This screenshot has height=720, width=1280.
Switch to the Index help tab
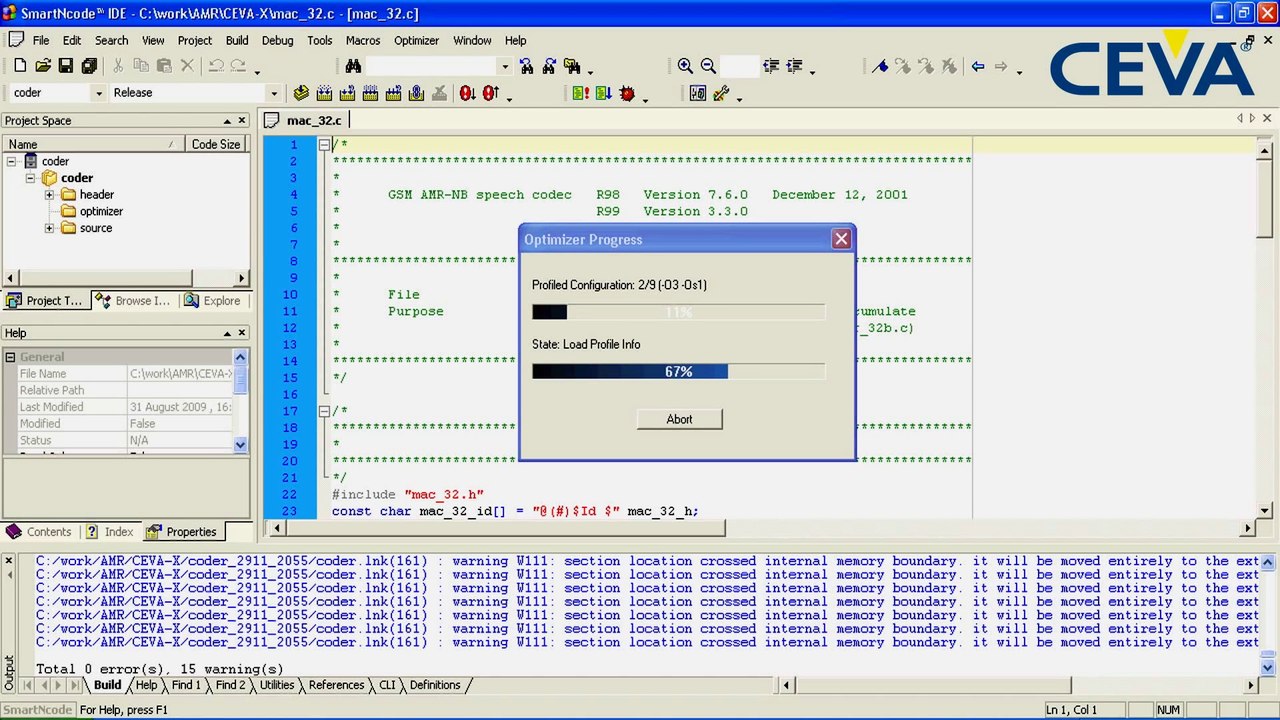pyautogui.click(x=110, y=532)
